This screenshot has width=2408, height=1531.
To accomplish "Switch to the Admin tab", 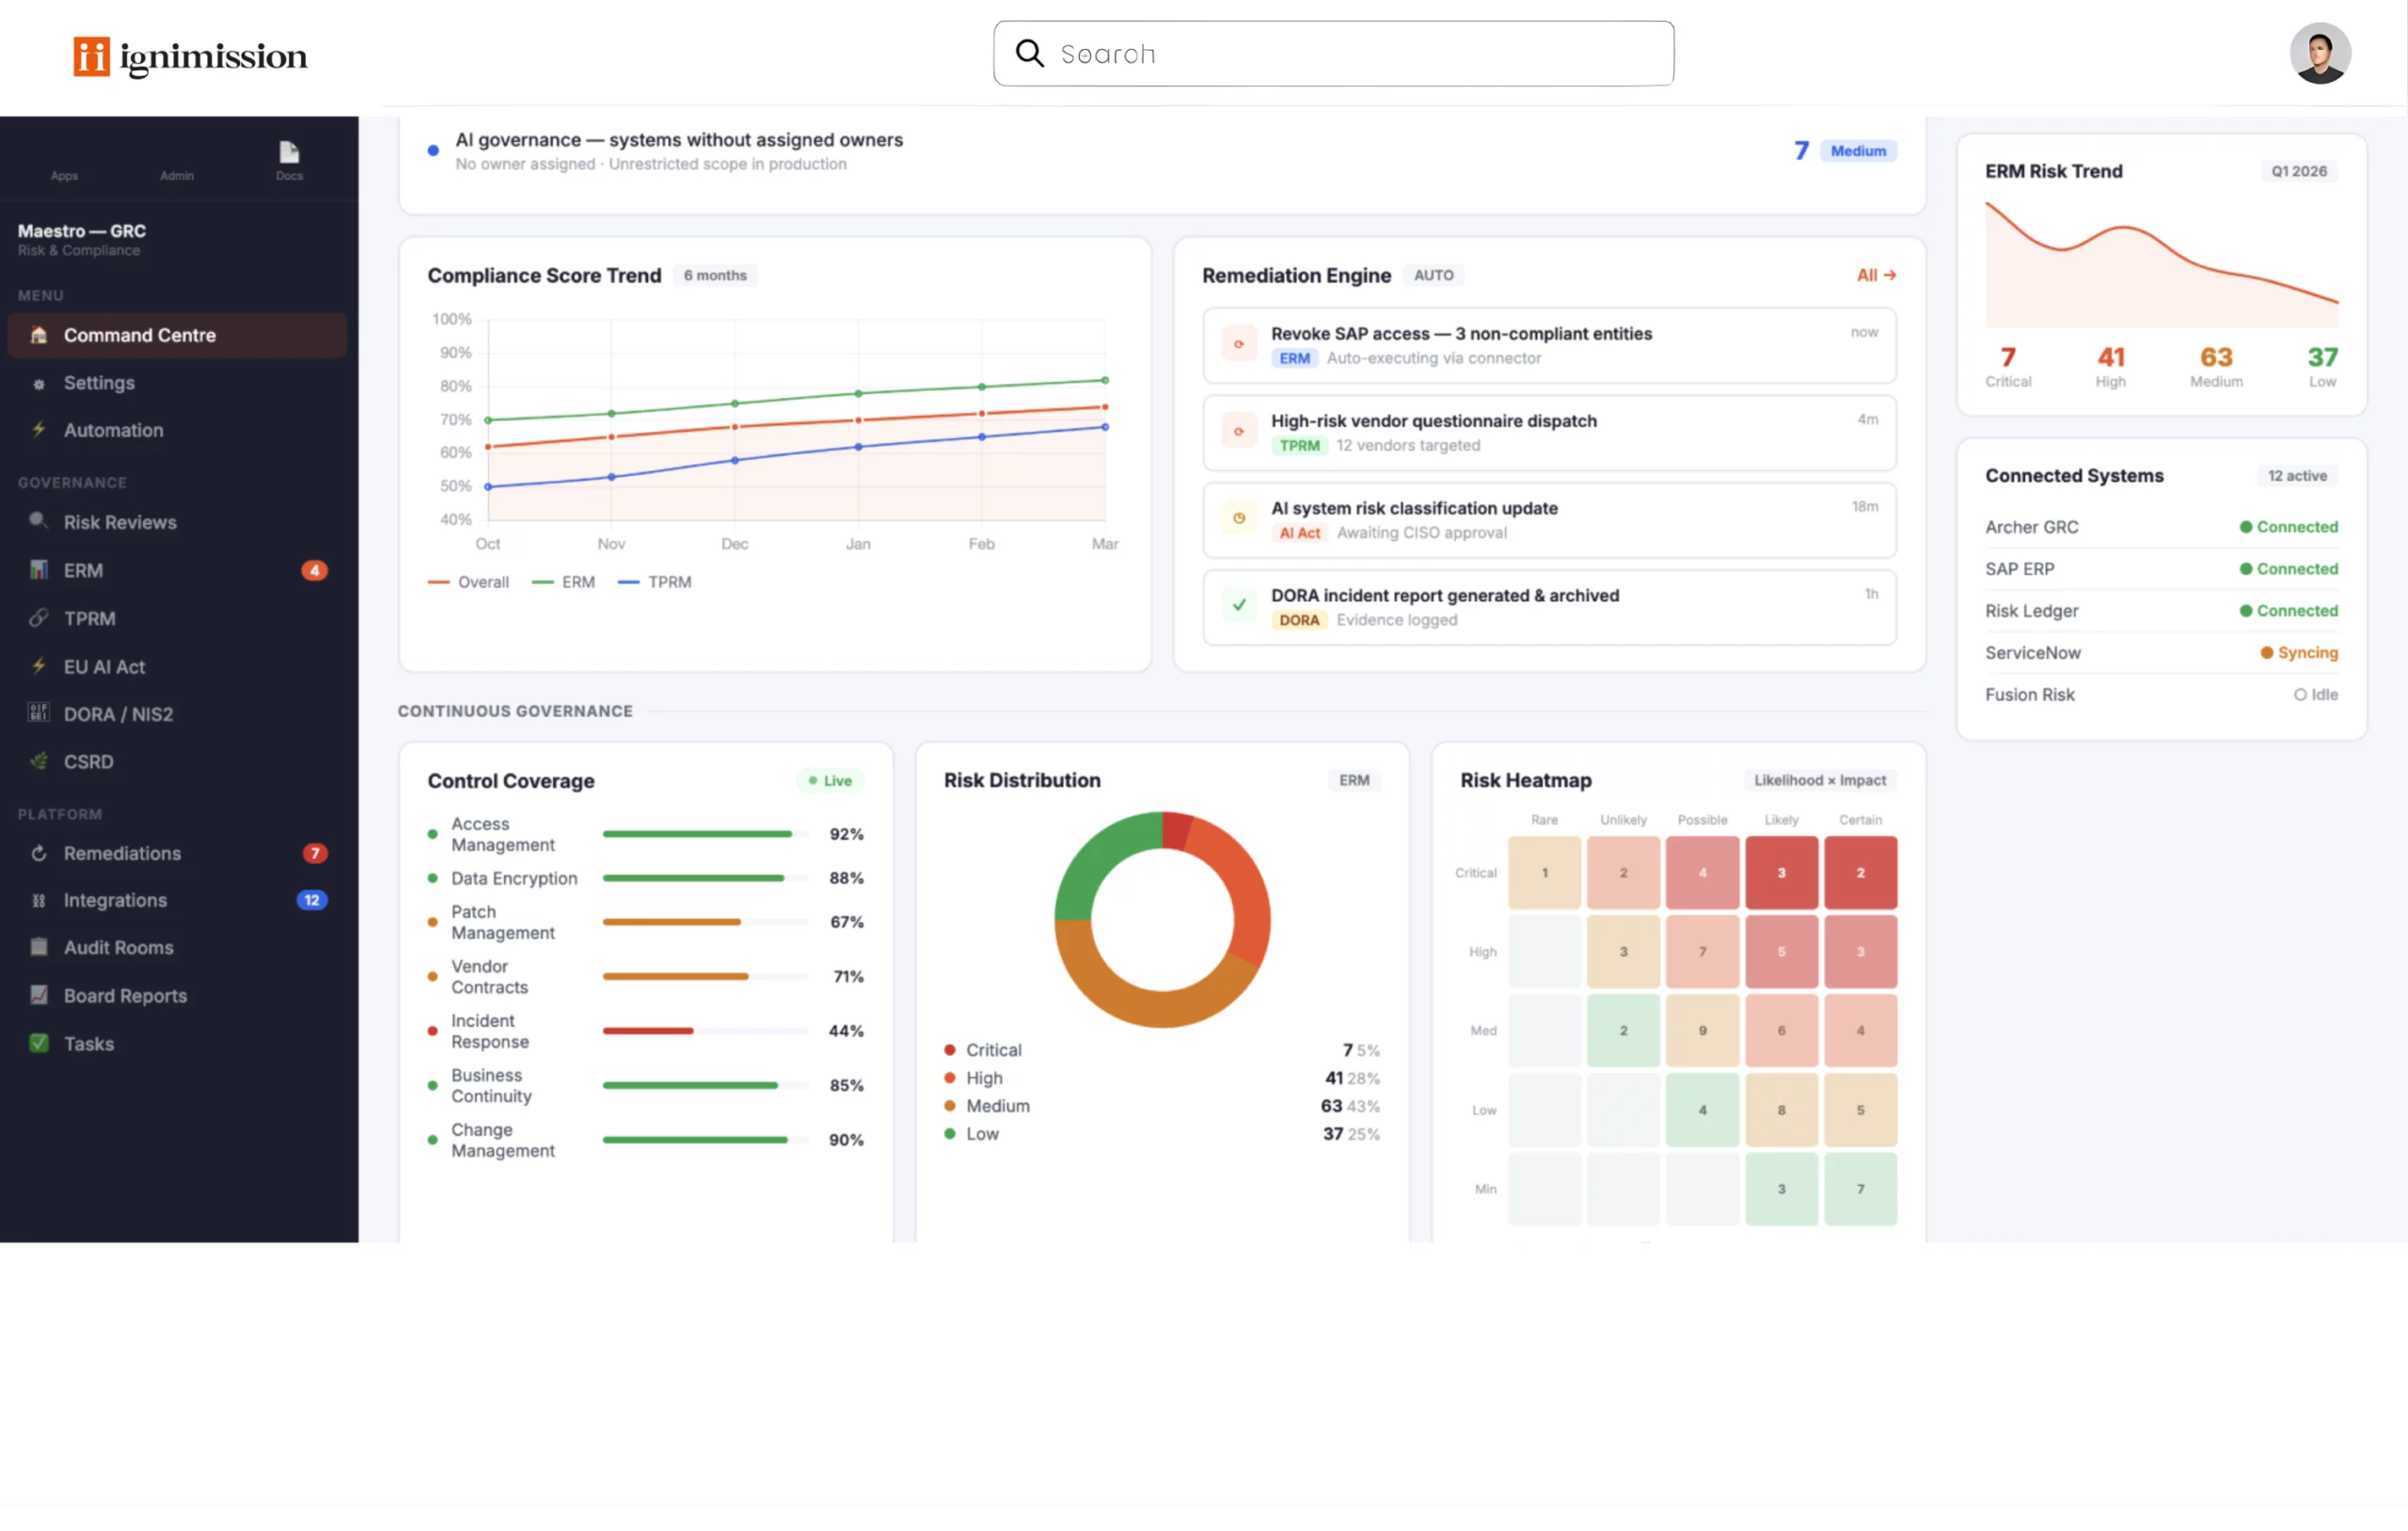I will (177, 175).
